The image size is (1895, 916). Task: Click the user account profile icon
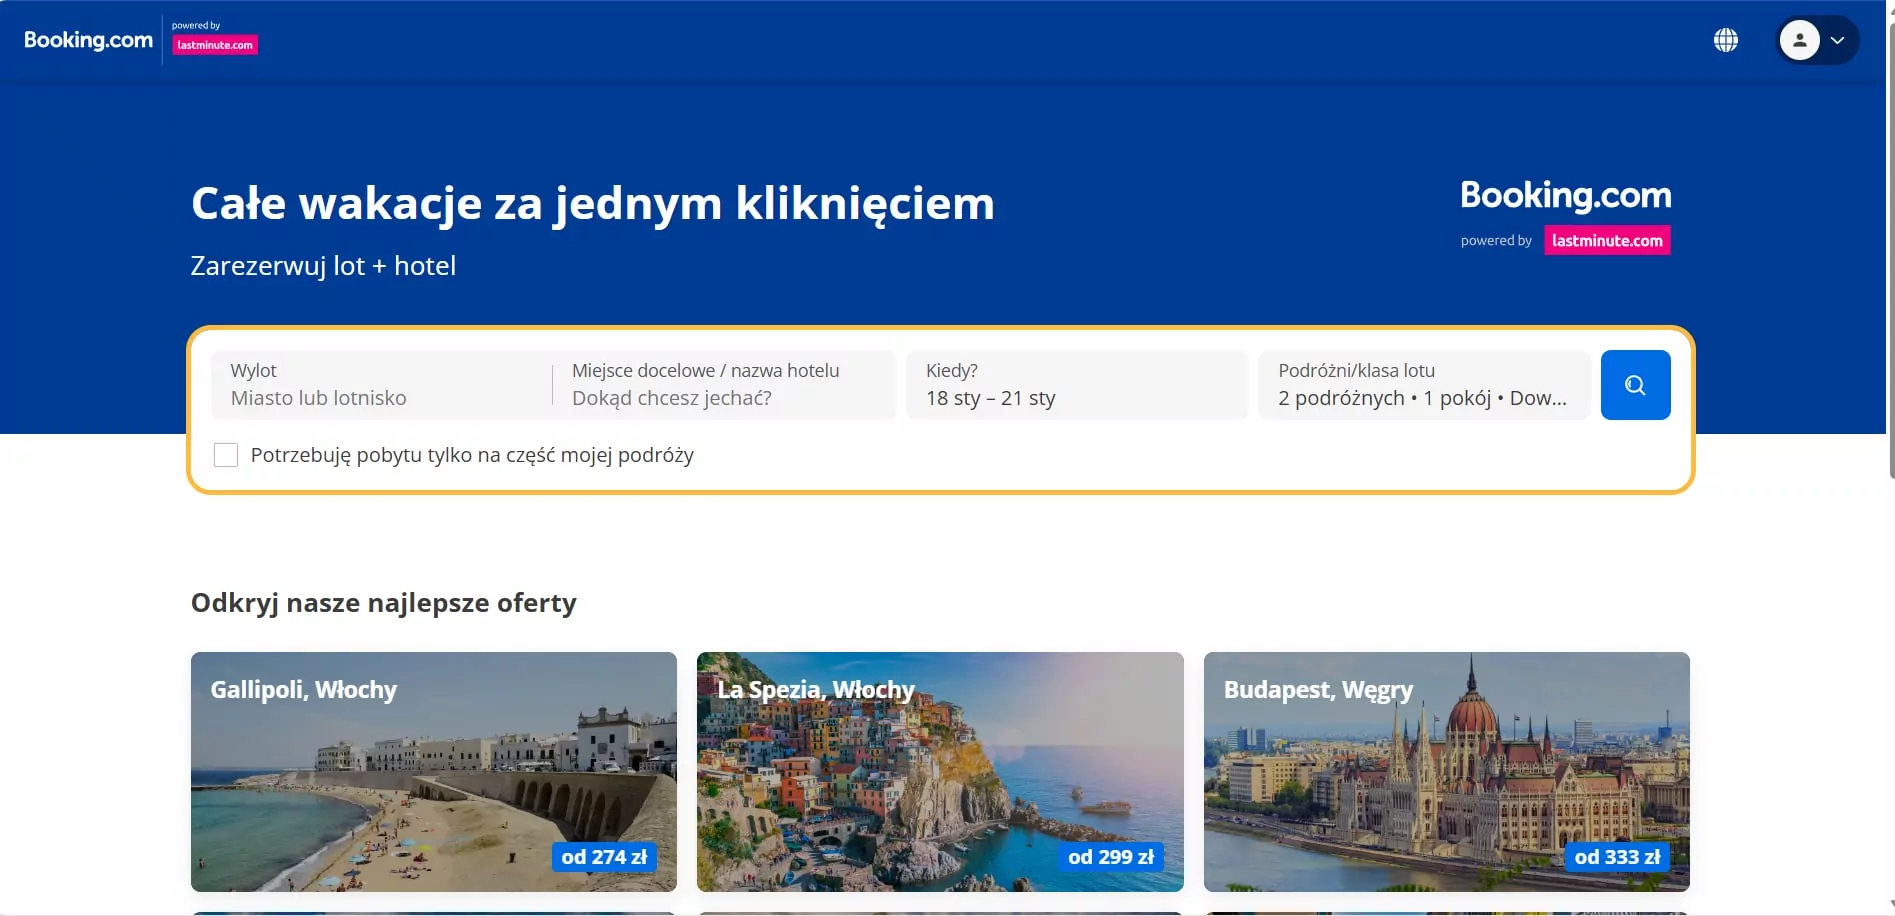pyautogui.click(x=1799, y=40)
